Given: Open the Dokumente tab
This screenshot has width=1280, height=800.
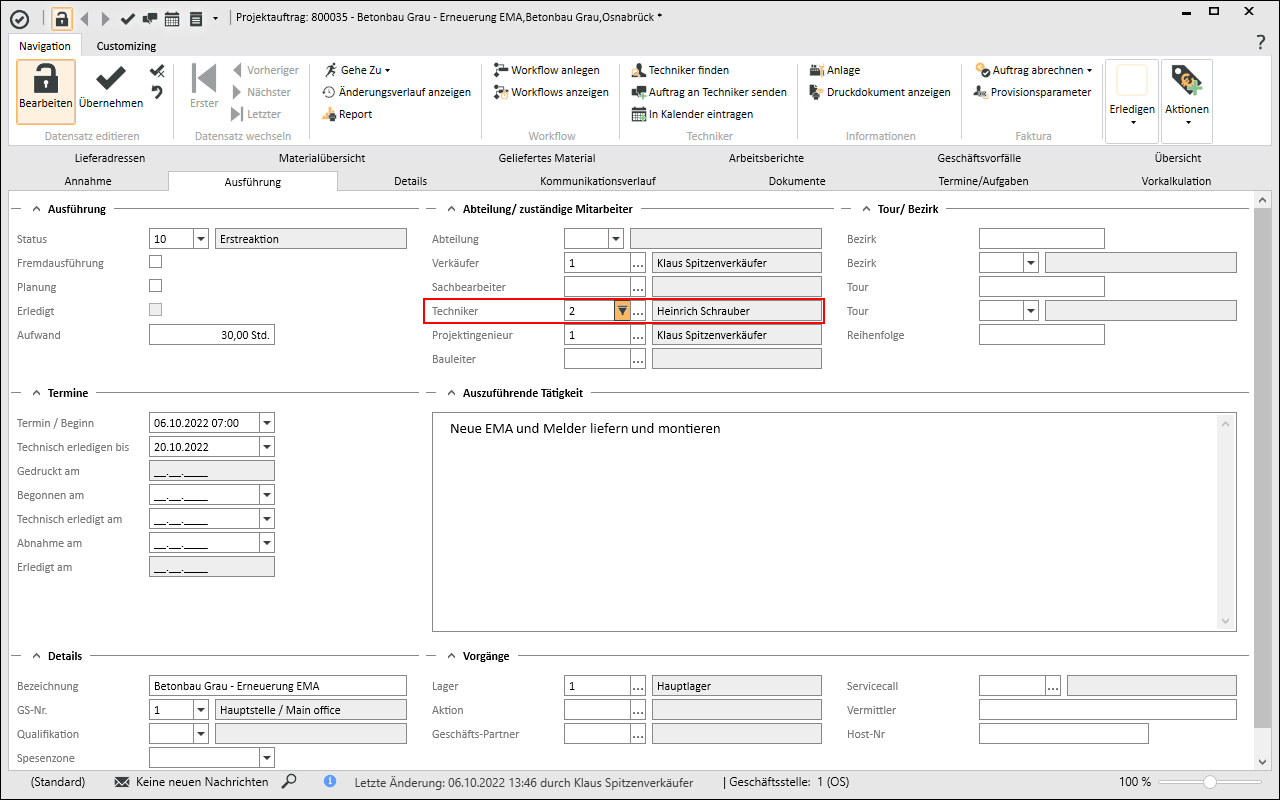Looking at the screenshot, I should click(x=797, y=181).
